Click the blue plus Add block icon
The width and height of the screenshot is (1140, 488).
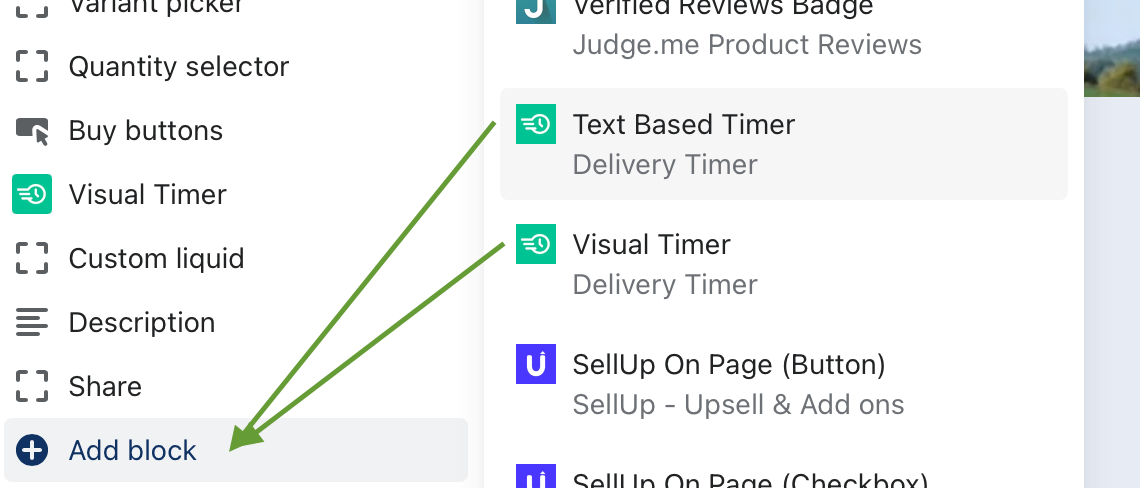click(x=32, y=450)
